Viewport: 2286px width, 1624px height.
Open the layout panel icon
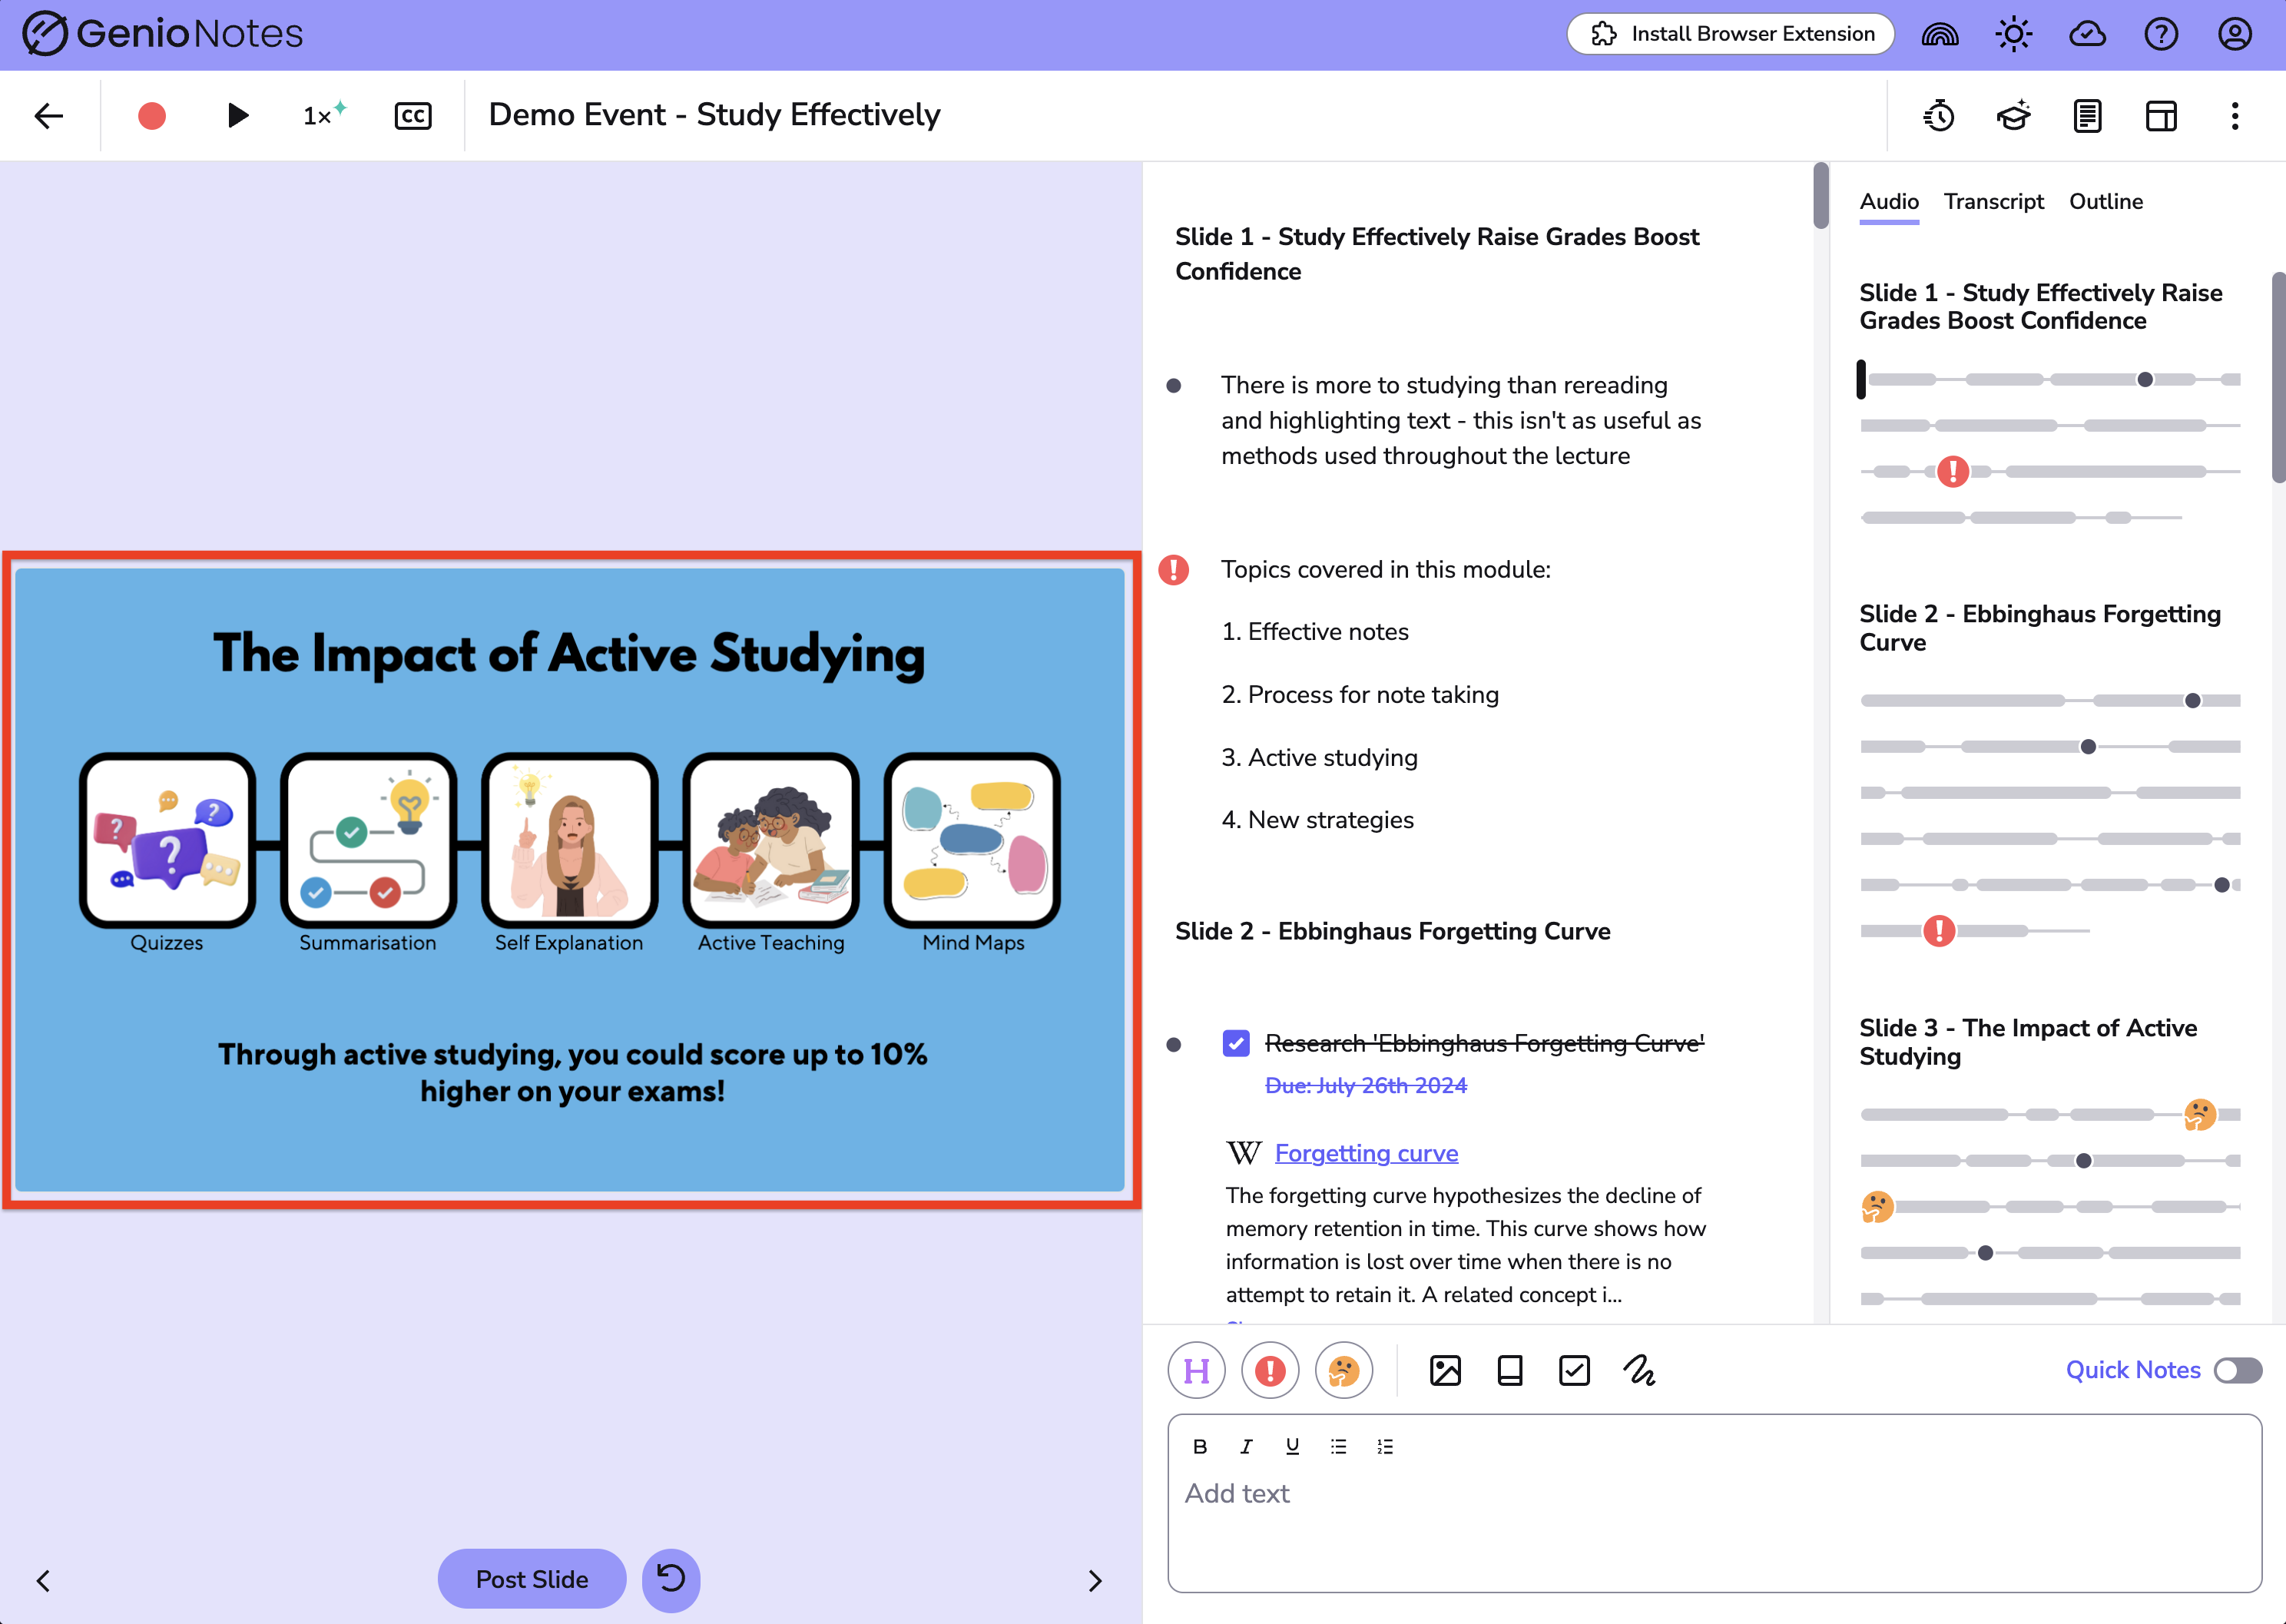click(2161, 116)
